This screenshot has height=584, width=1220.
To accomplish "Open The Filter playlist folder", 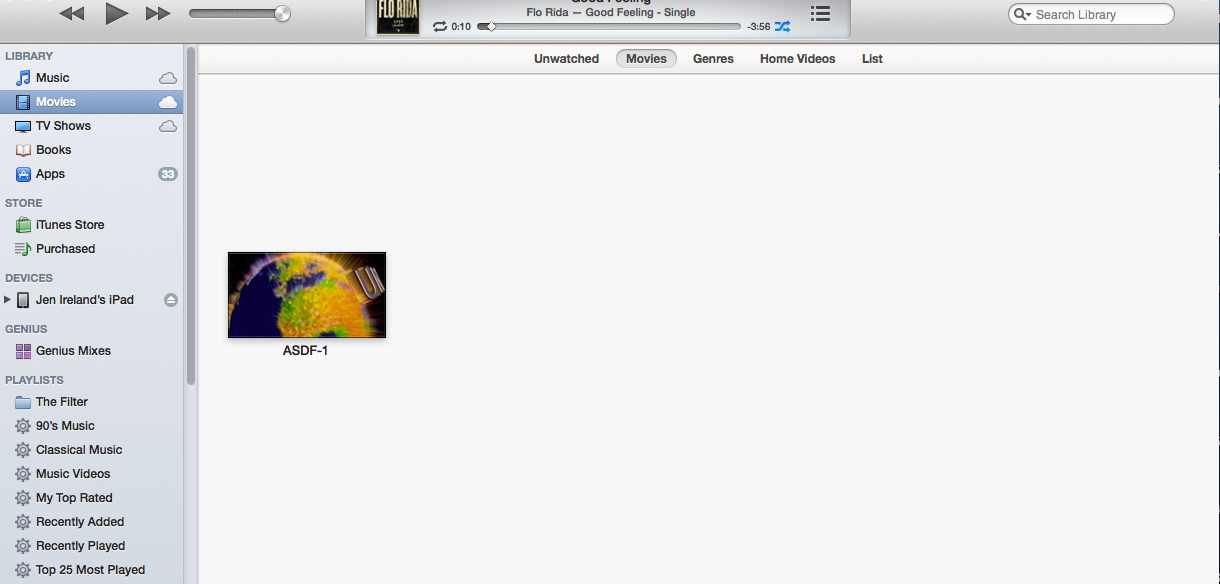I will coord(62,402).
